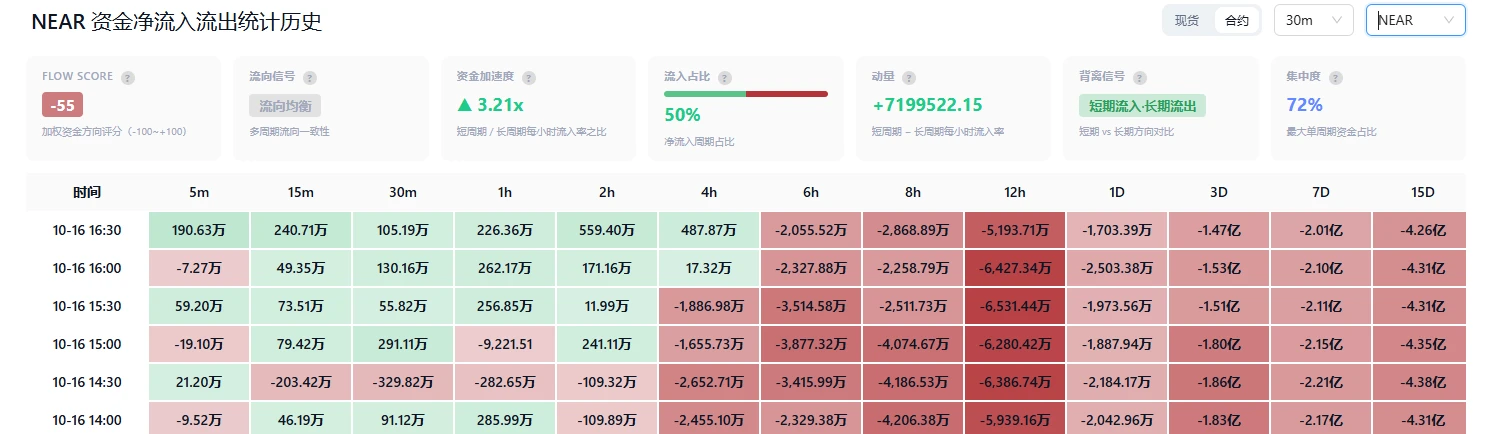The image size is (1505, 434).
Task: Click the 50% inflow ratio value
Action: coord(682,114)
